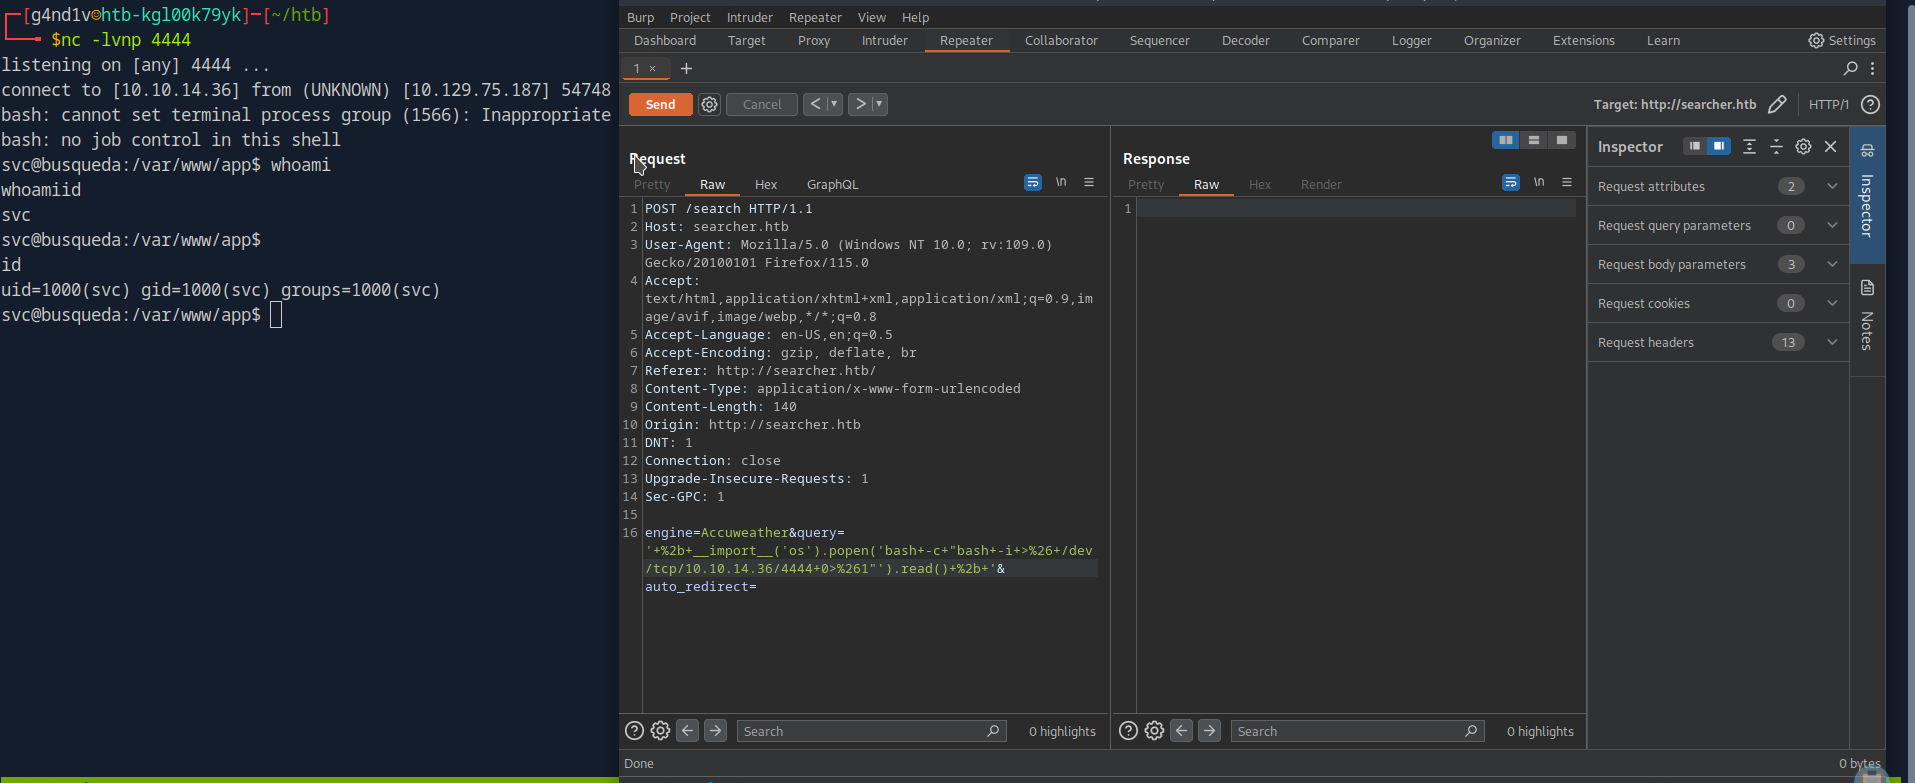The height and width of the screenshot is (783, 1915).
Task: Click the Request search input field
Action: 871,731
